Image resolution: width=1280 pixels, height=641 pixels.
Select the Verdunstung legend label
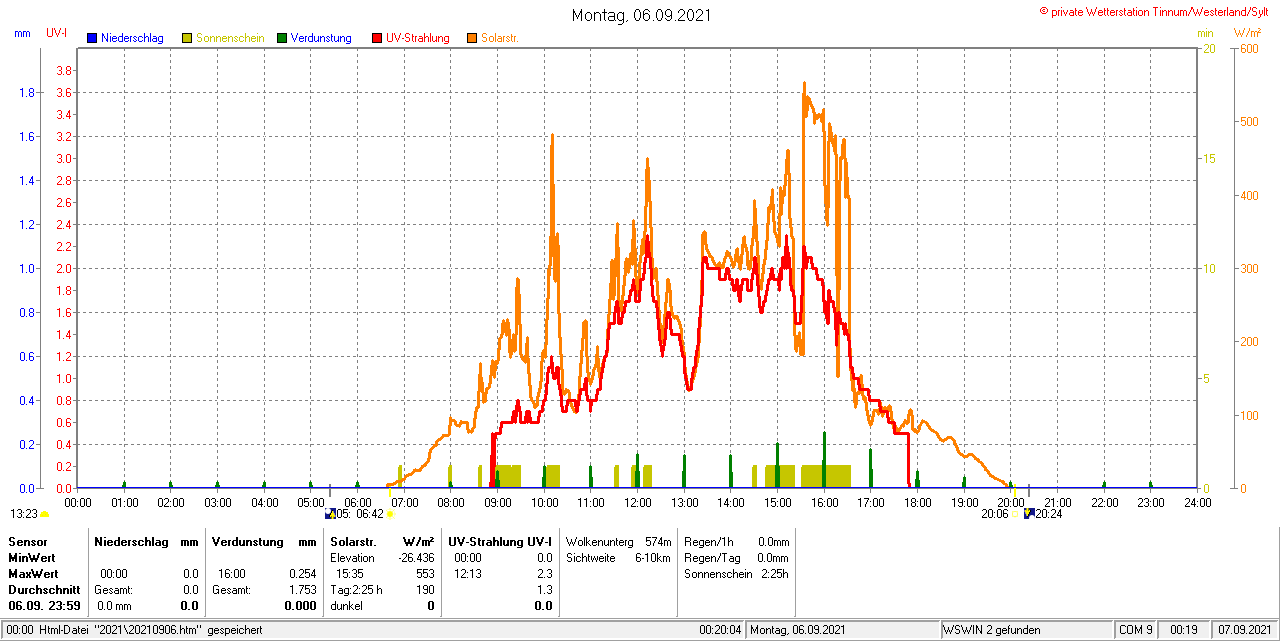(321, 38)
